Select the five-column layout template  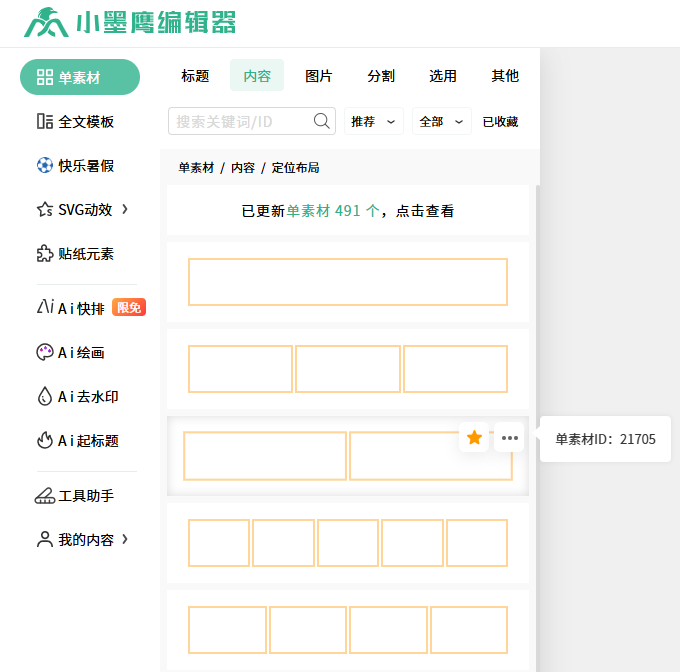coord(348,543)
